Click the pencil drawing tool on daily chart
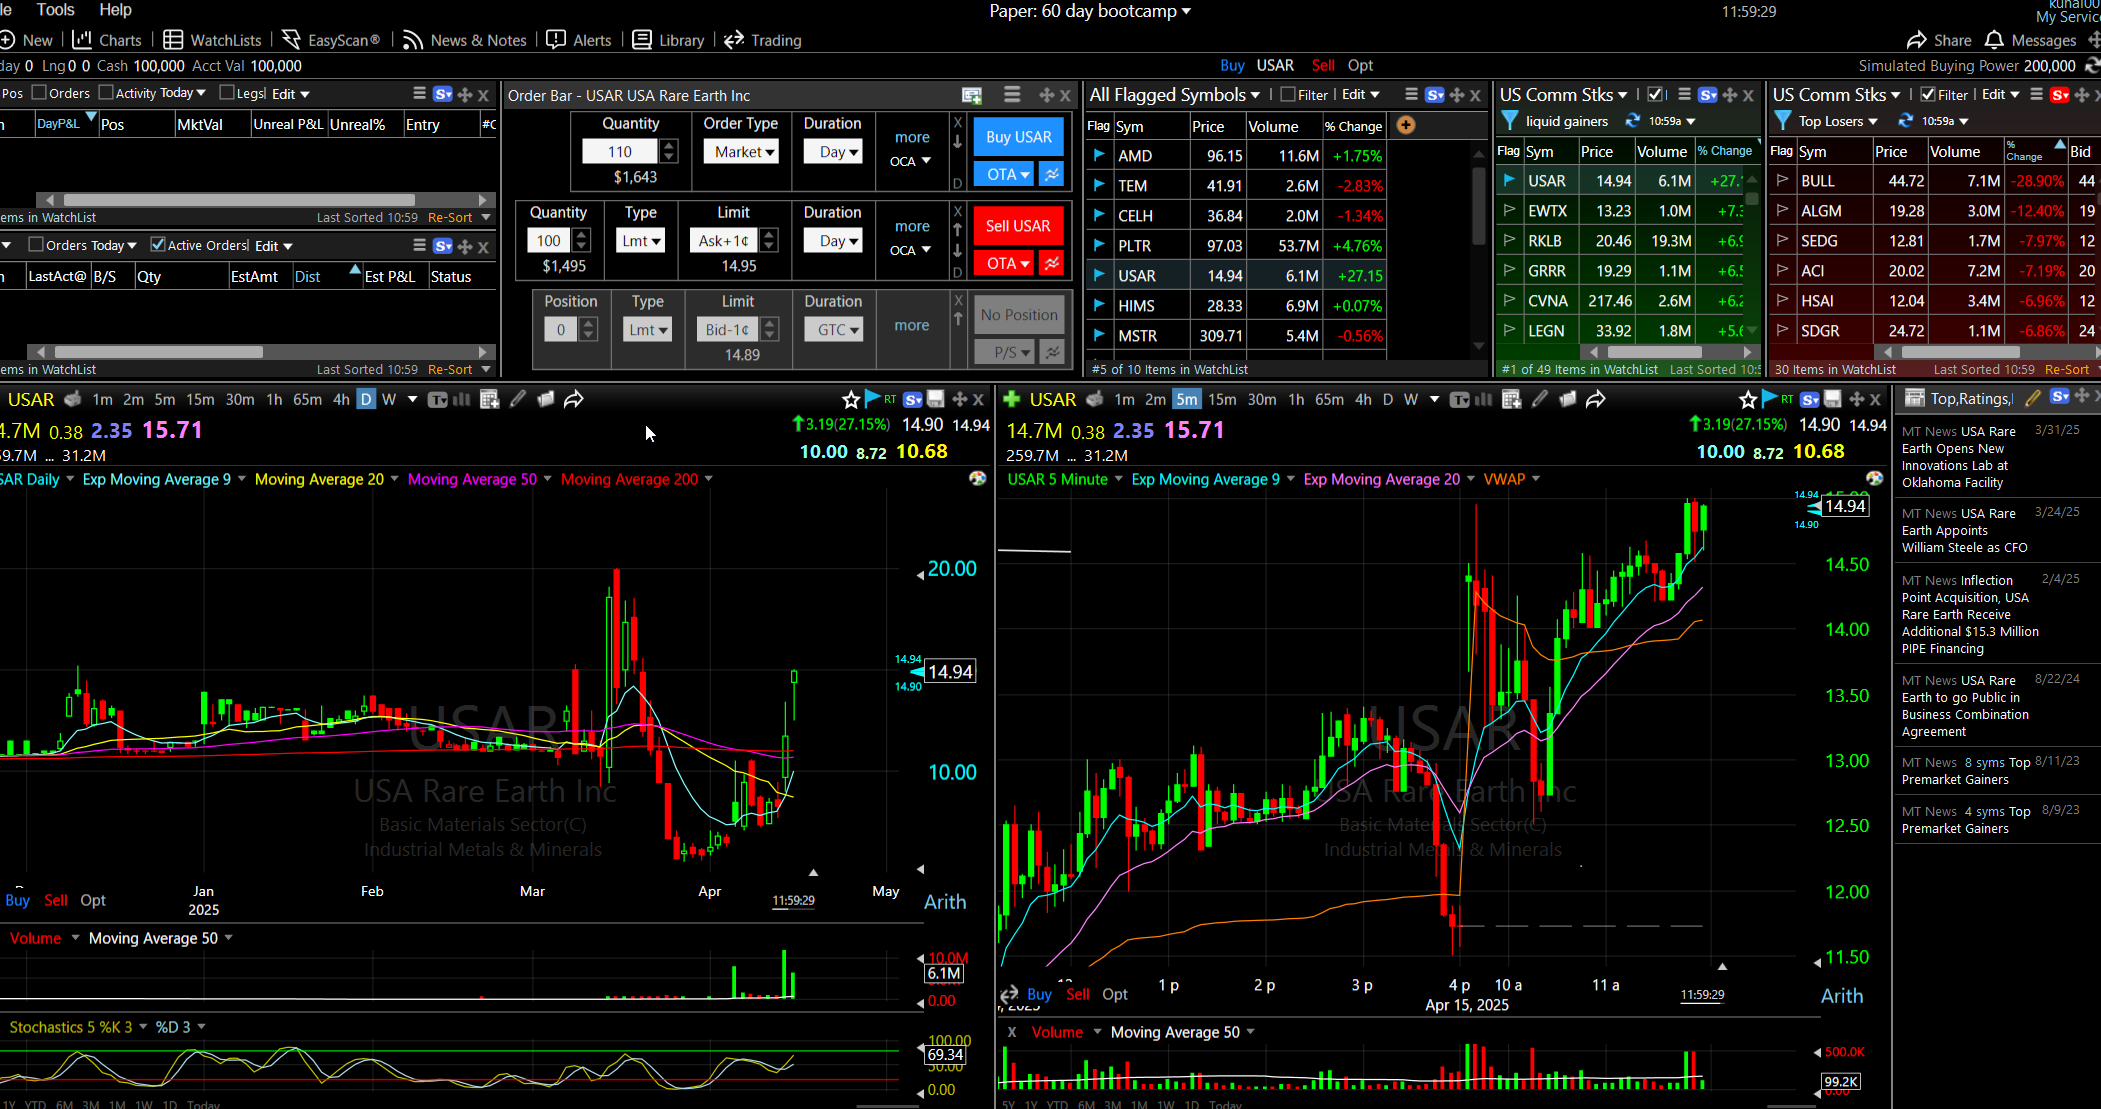Image resolution: width=2101 pixels, height=1109 pixels. tap(517, 400)
